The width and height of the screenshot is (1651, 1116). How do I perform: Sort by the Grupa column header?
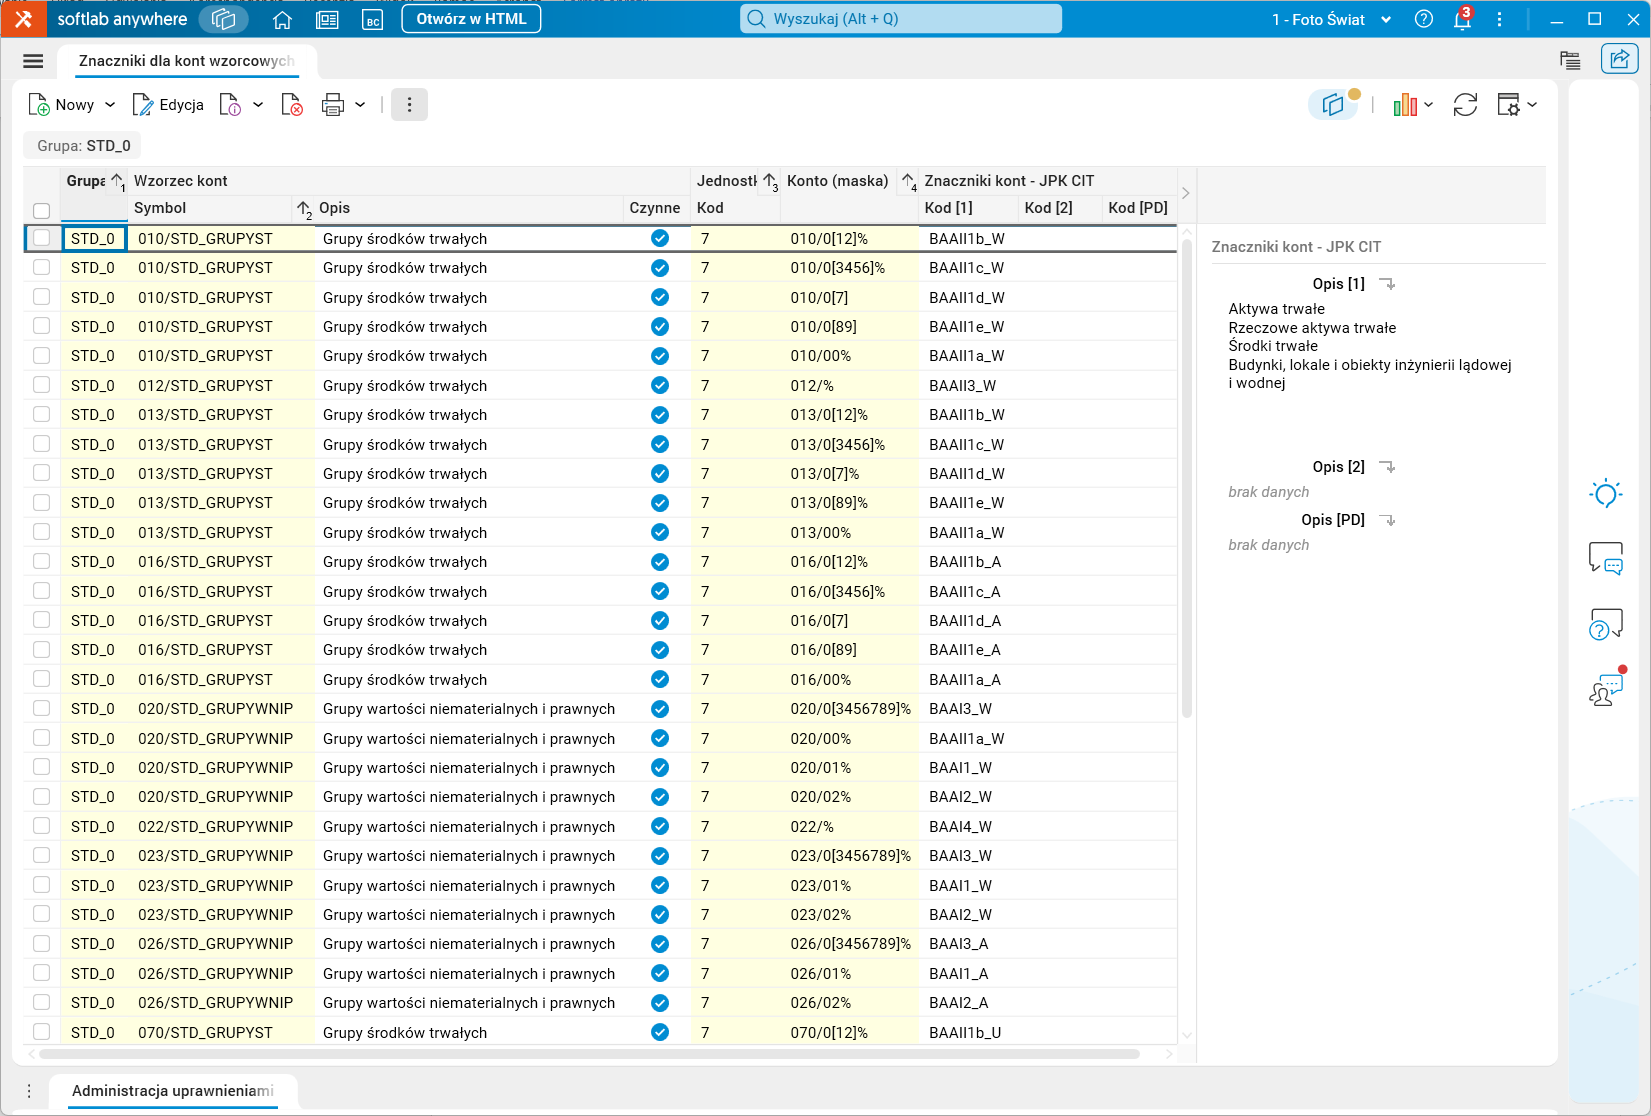(94, 194)
